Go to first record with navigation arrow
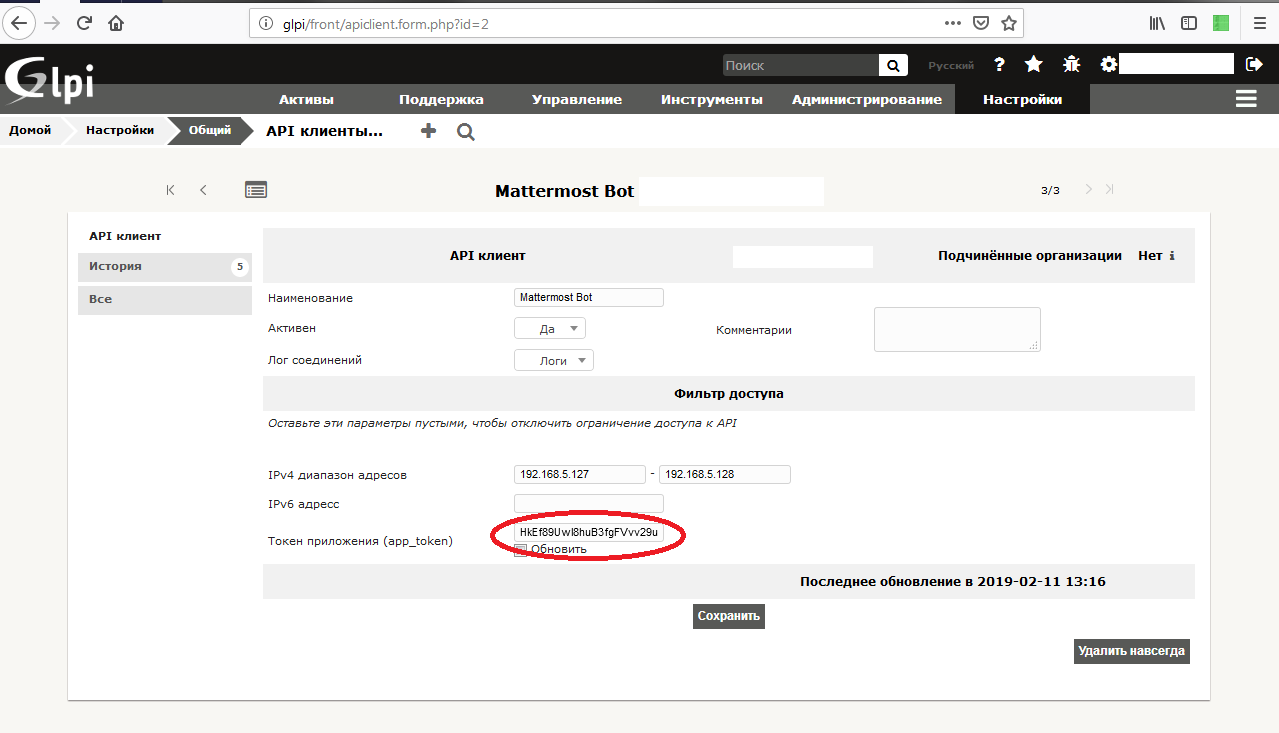 coord(171,190)
